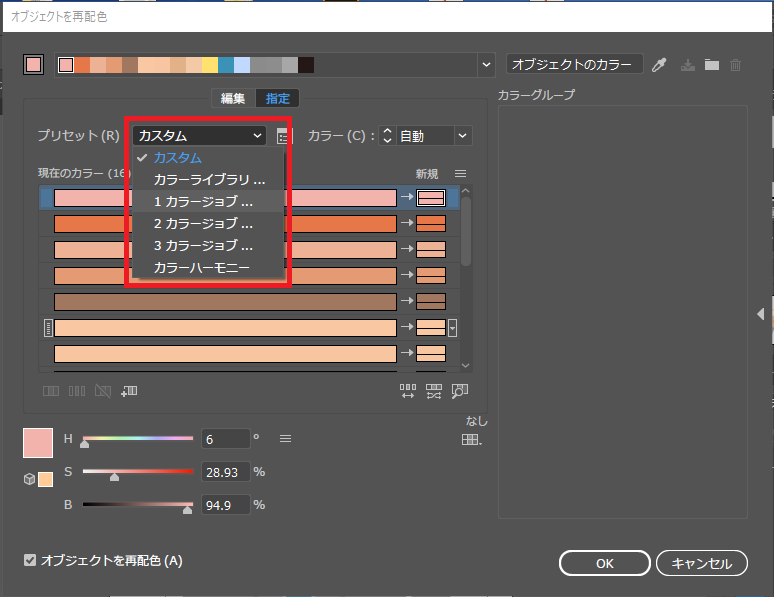
Task: Click the small in-gamut peach swatch
Action: click(45, 479)
